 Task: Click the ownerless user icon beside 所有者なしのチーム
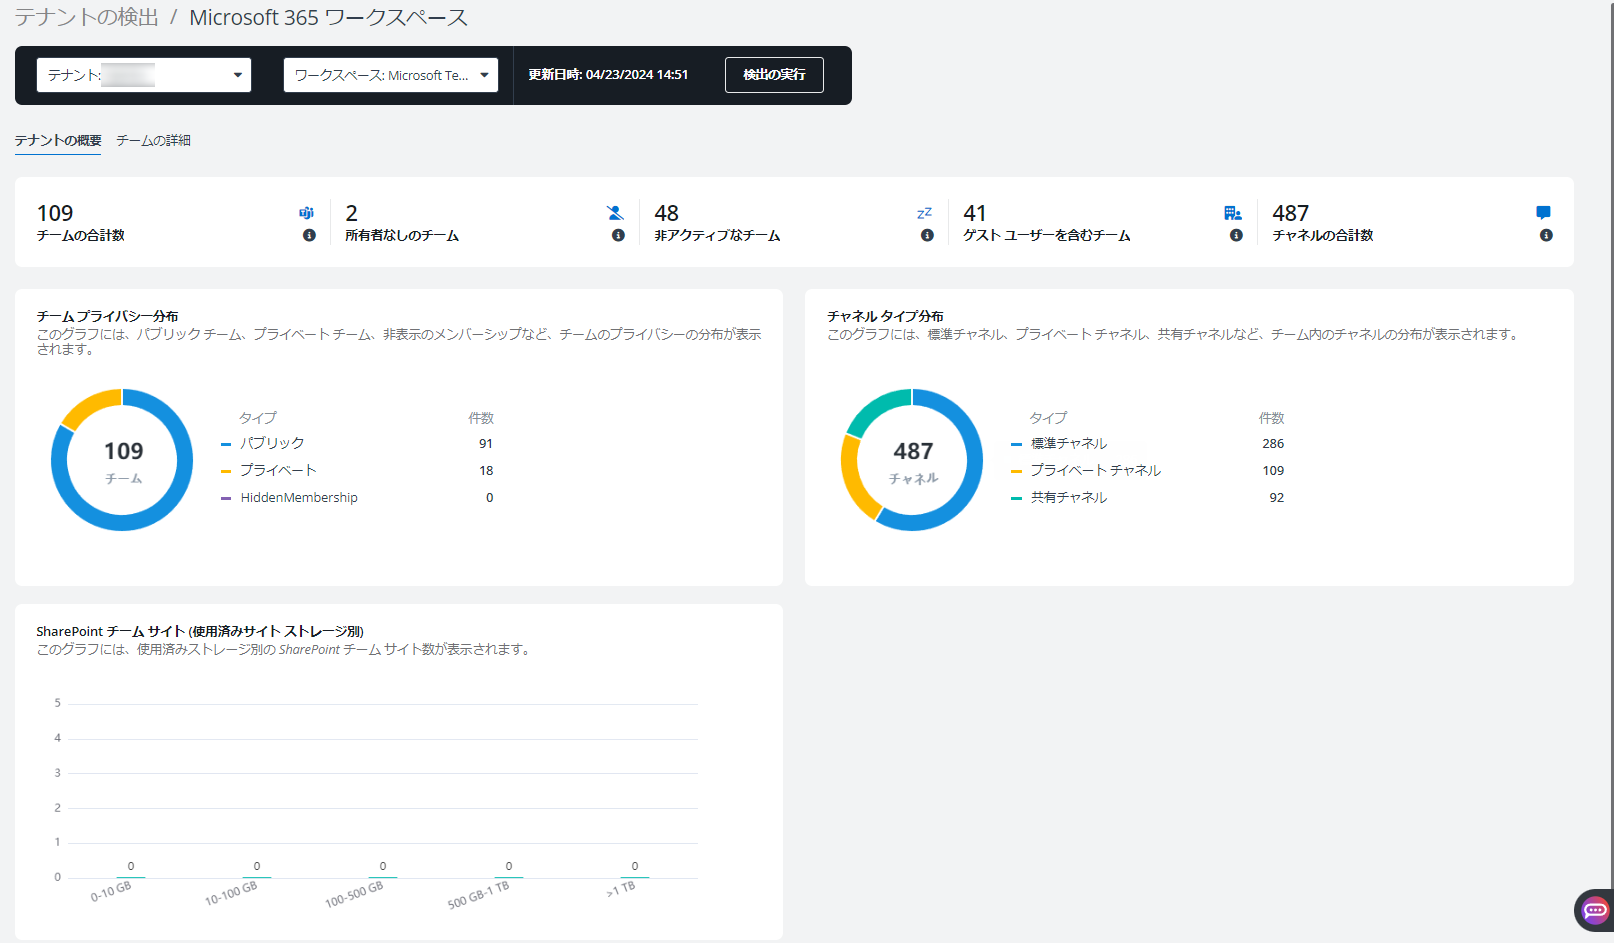615,213
